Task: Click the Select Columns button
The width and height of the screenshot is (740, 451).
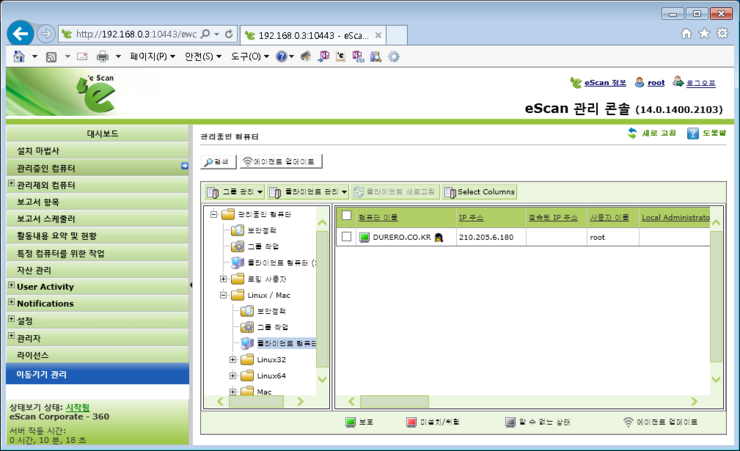Action: [479, 192]
